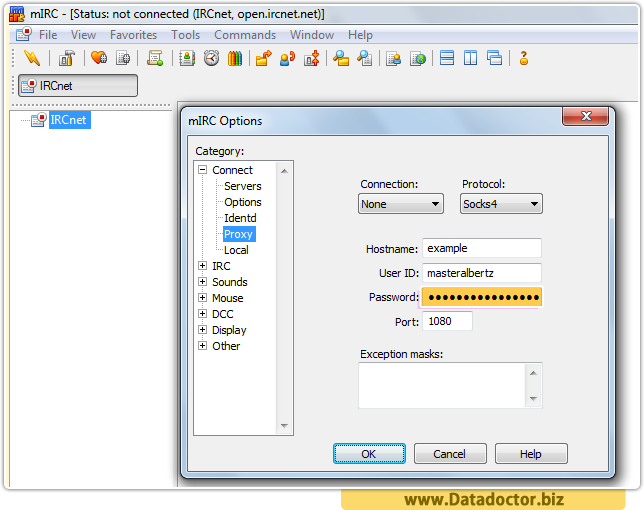This screenshot has height=510, width=644.
Task: Expand the DCC category
Action: click(202, 314)
